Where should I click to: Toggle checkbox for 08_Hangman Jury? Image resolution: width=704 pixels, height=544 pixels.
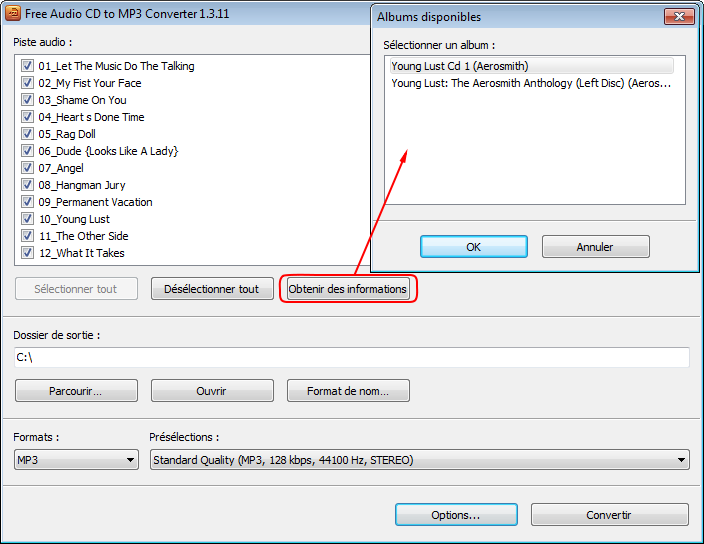point(27,184)
